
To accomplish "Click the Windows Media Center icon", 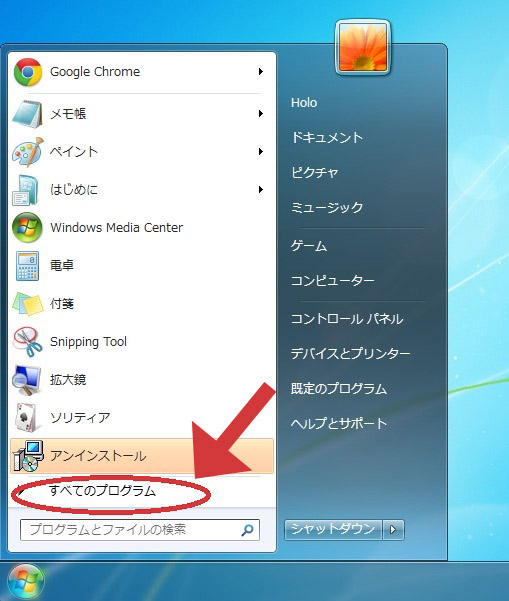I will [x=27, y=227].
